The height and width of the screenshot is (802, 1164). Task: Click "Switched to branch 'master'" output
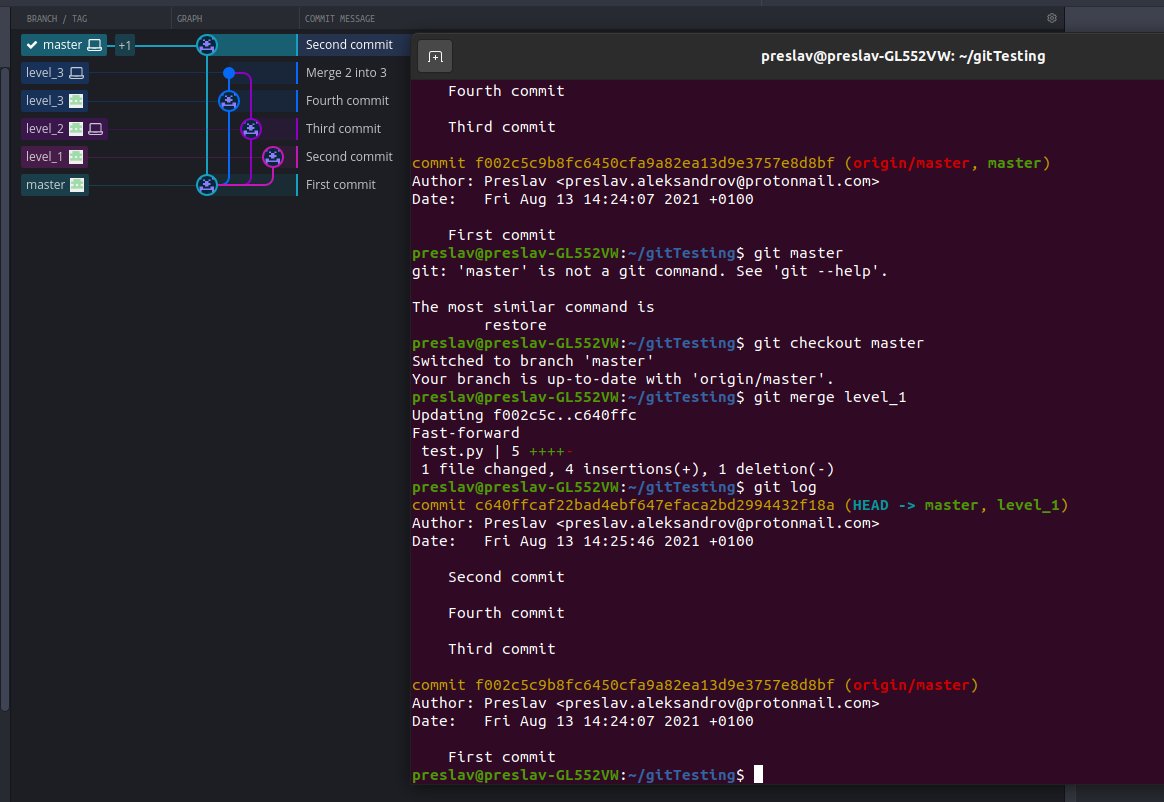point(532,361)
